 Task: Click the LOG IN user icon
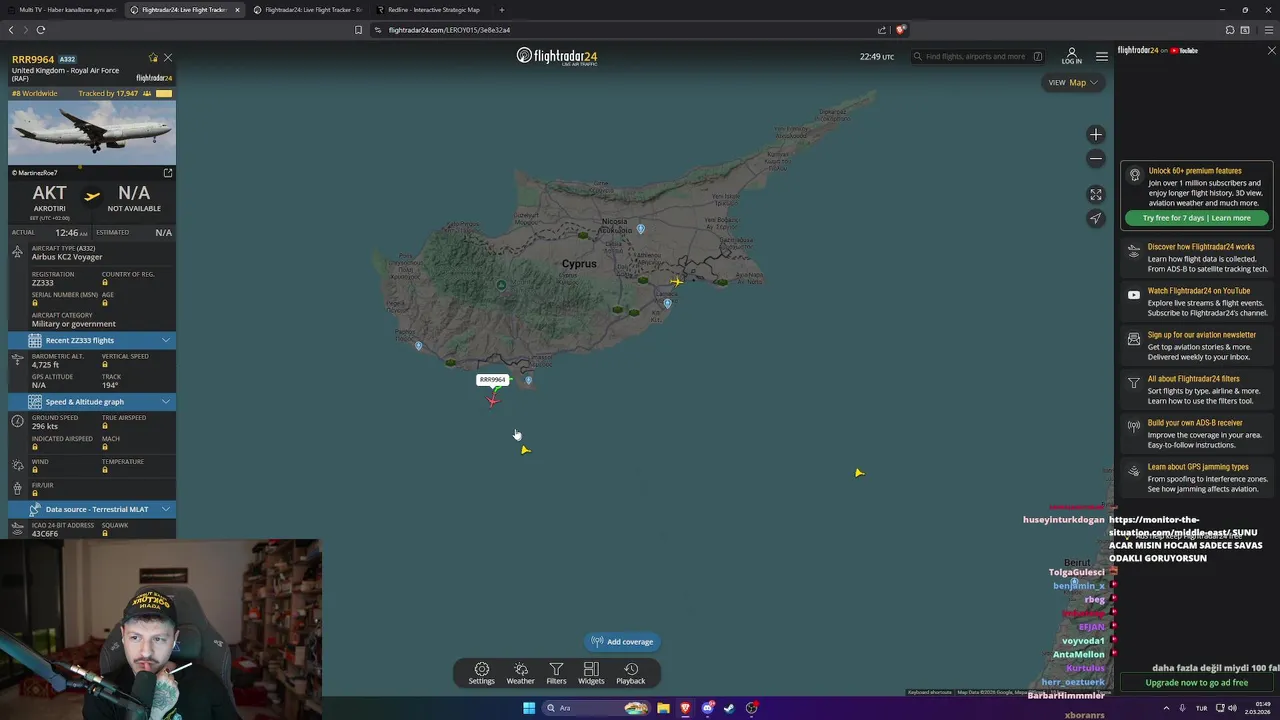pyautogui.click(x=1071, y=56)
